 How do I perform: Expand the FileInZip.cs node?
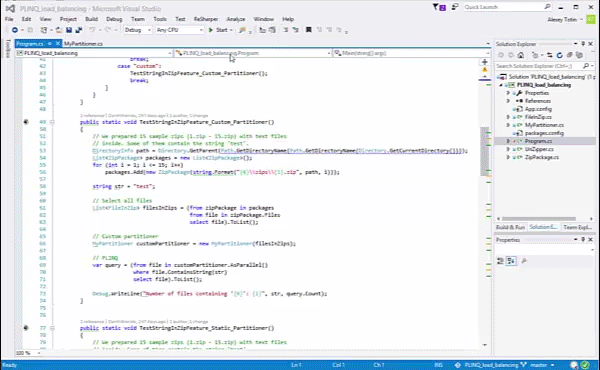click(508, 117)
